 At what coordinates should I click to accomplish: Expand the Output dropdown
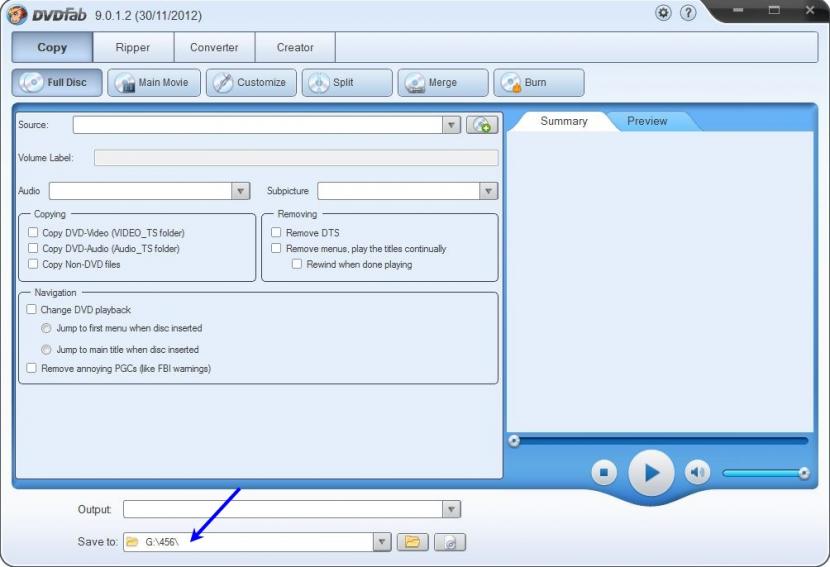(x=451, y=509)
